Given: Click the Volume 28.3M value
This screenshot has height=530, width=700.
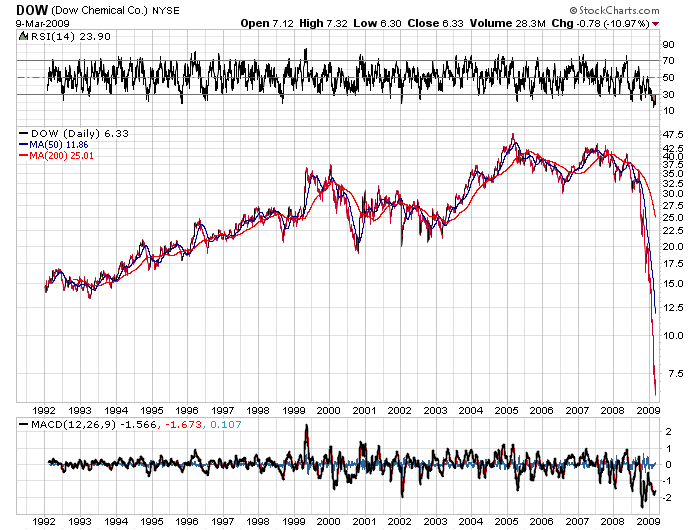Looking at the screenshot, I should (508, 23).
